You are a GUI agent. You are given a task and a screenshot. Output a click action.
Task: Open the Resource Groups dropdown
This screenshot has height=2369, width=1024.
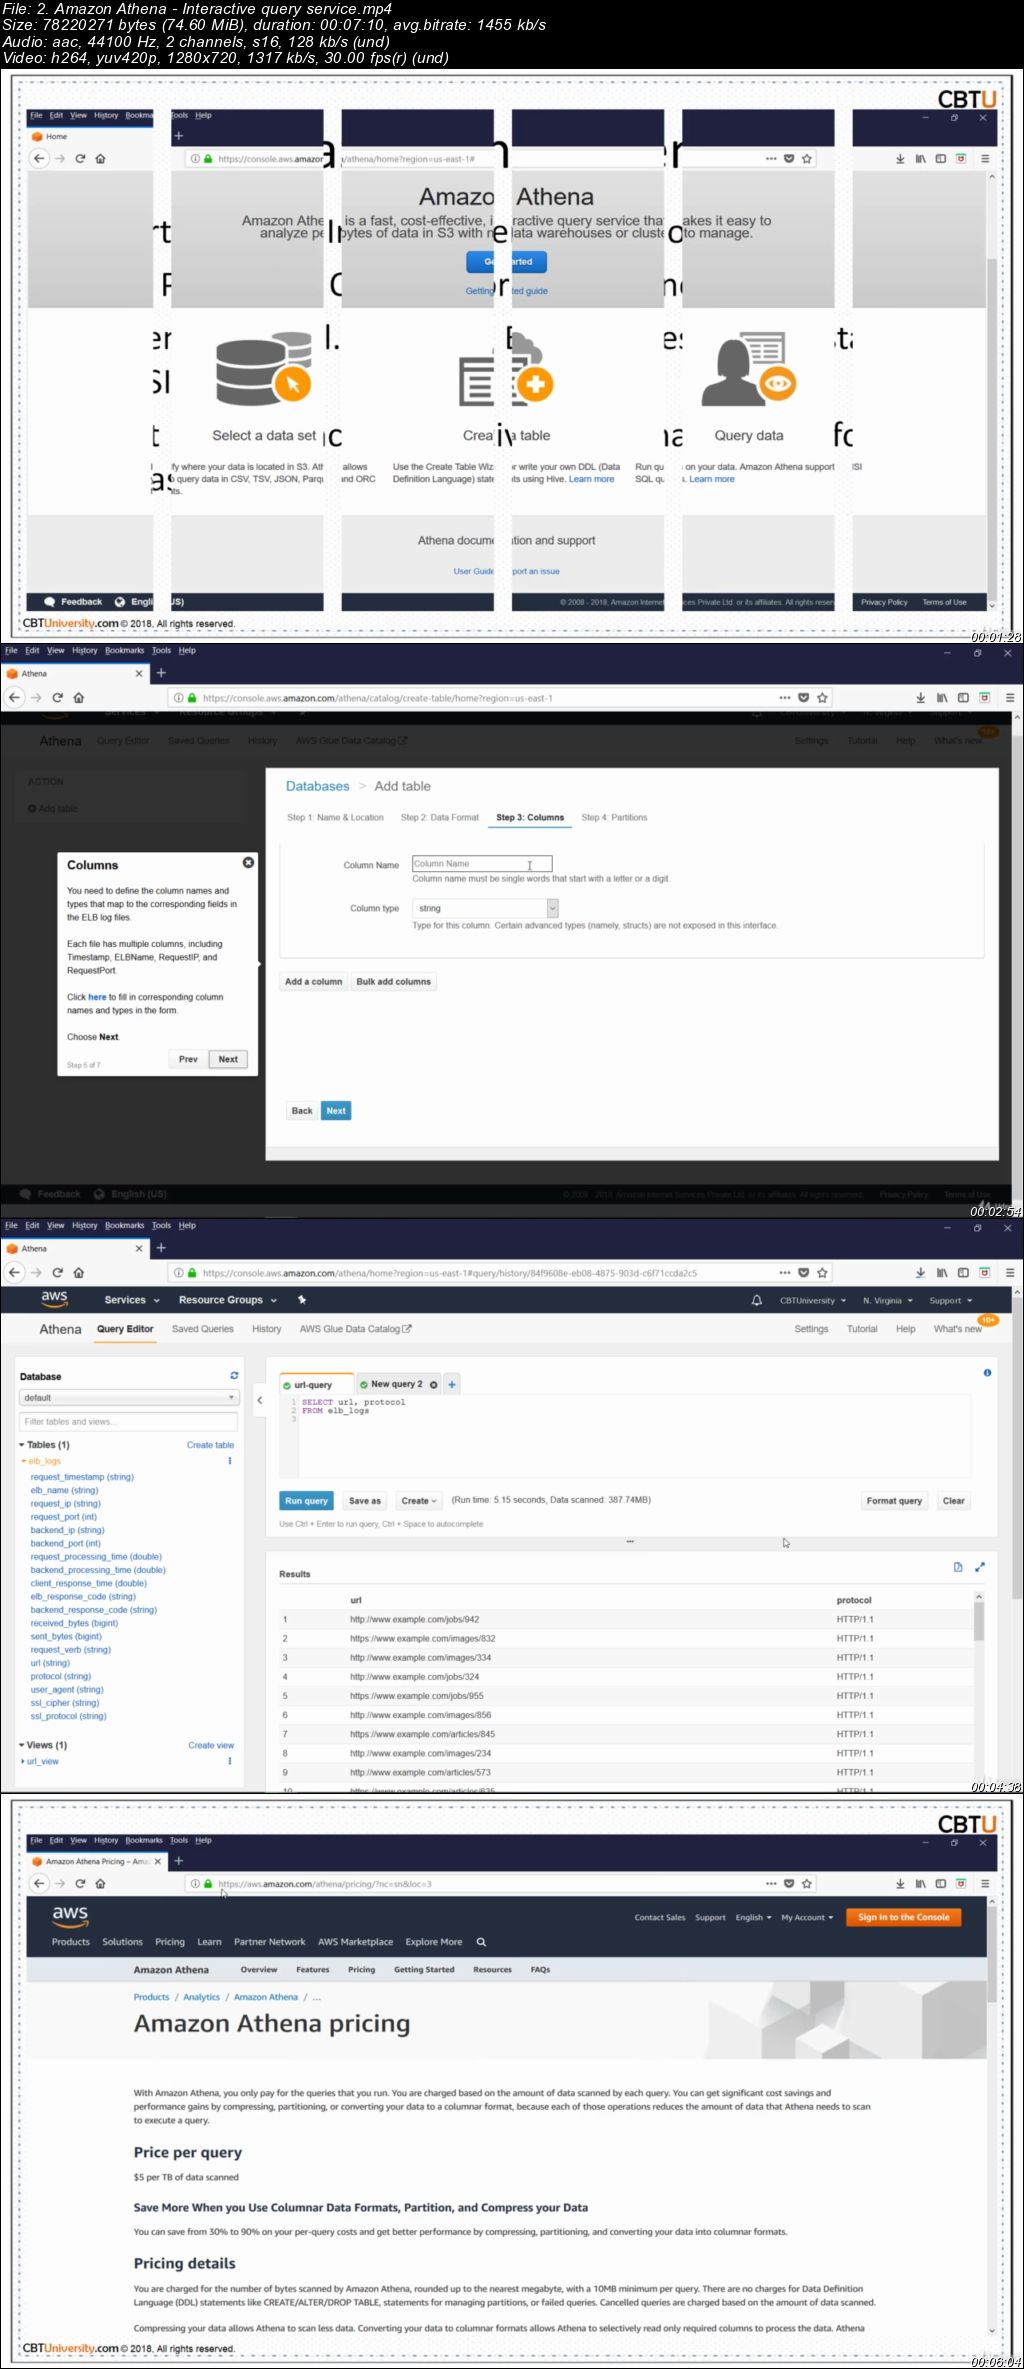[227, 1300]
